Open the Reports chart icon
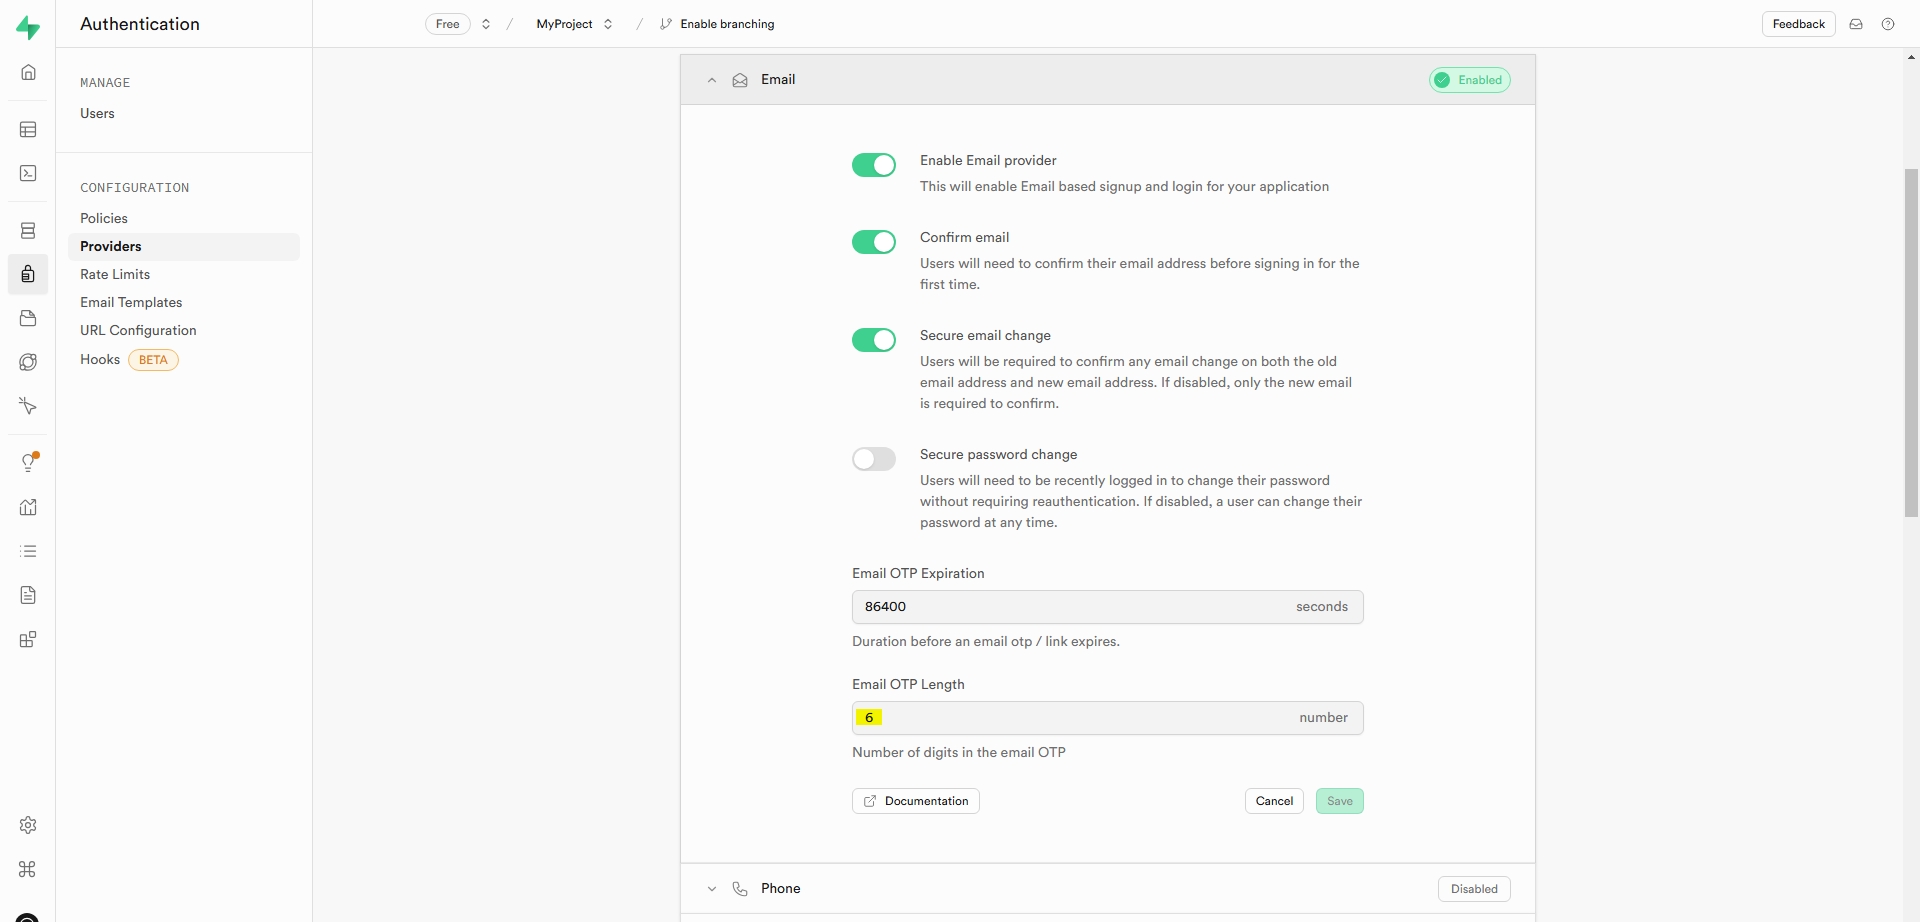 point(28,507)
